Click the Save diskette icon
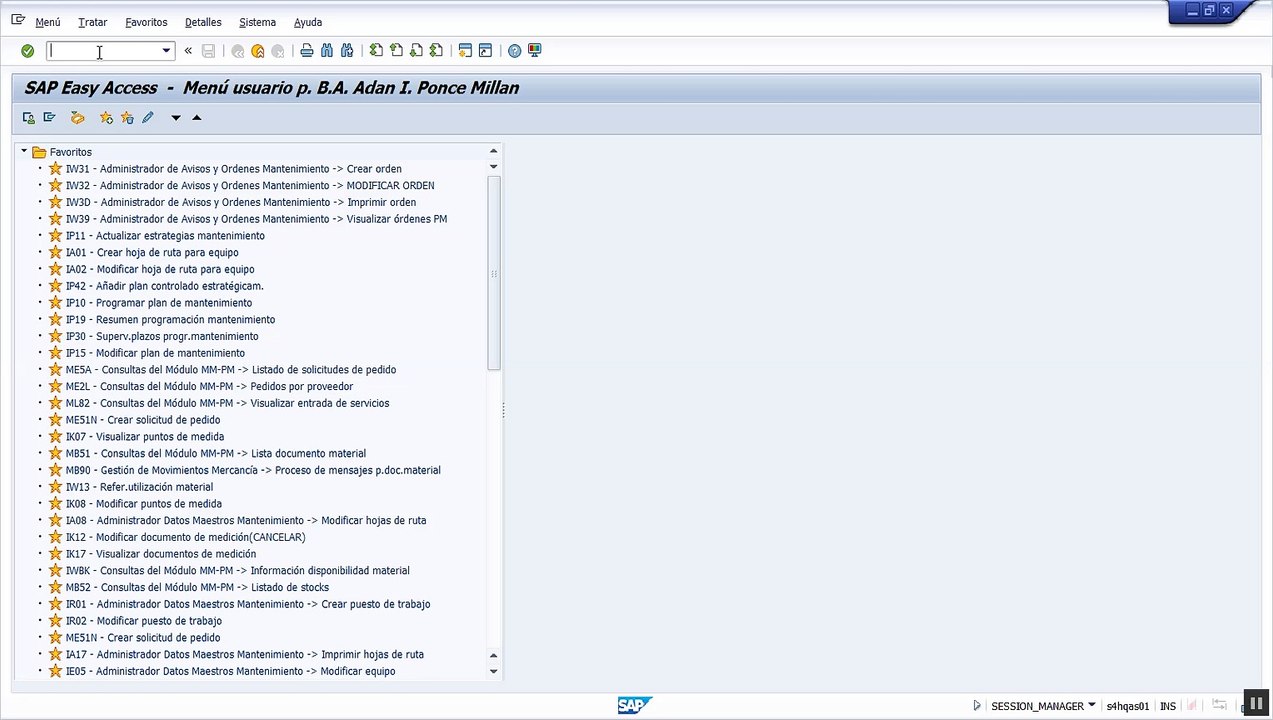The image size is (1273, 720). [x=208, y=51]
